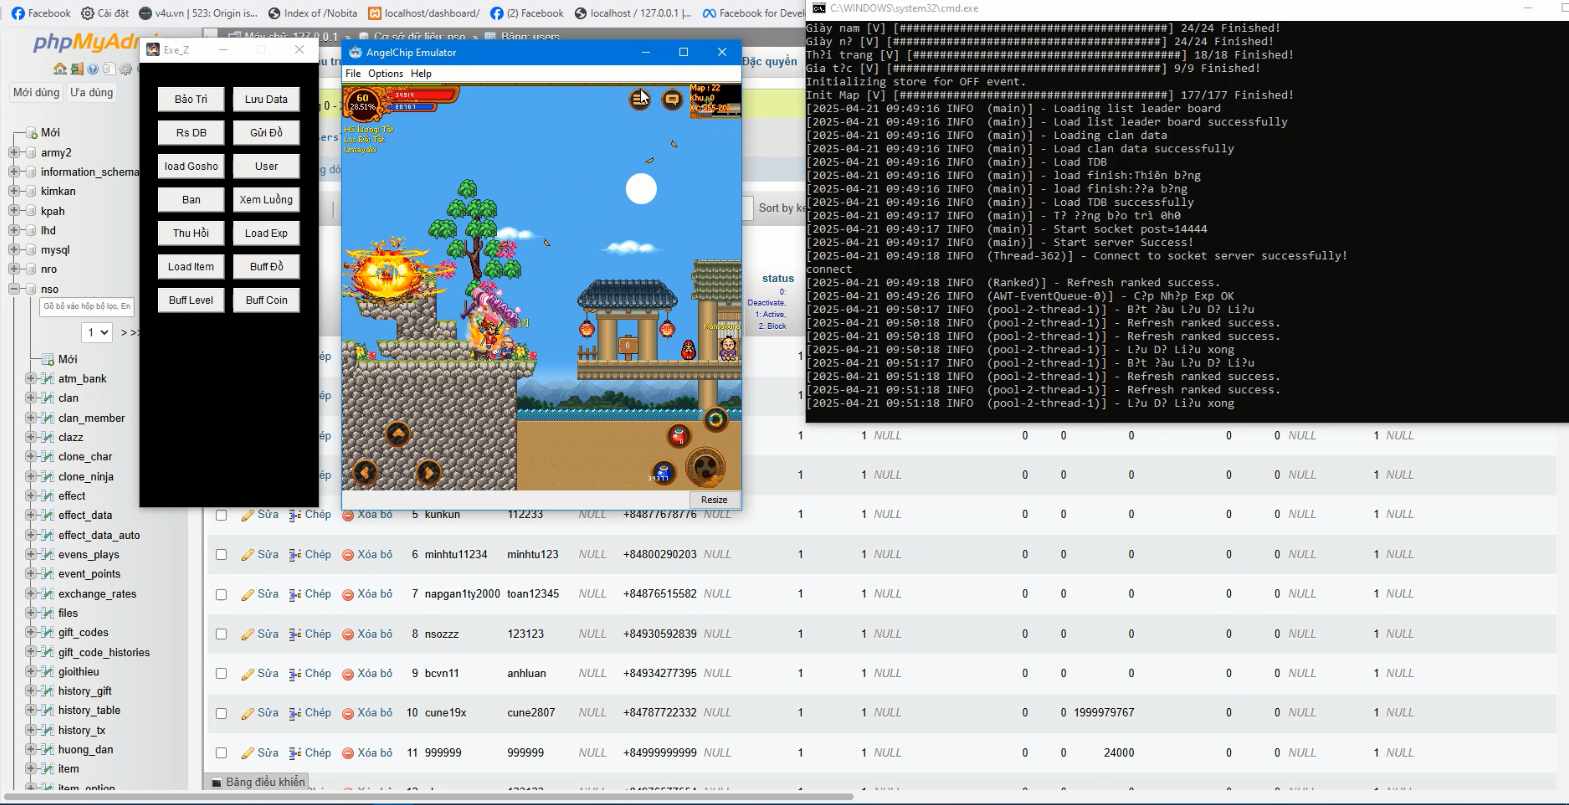Click the red delete icon for row bcvn11
This screenshot has width=1569, height=805.
coord(348,674)
